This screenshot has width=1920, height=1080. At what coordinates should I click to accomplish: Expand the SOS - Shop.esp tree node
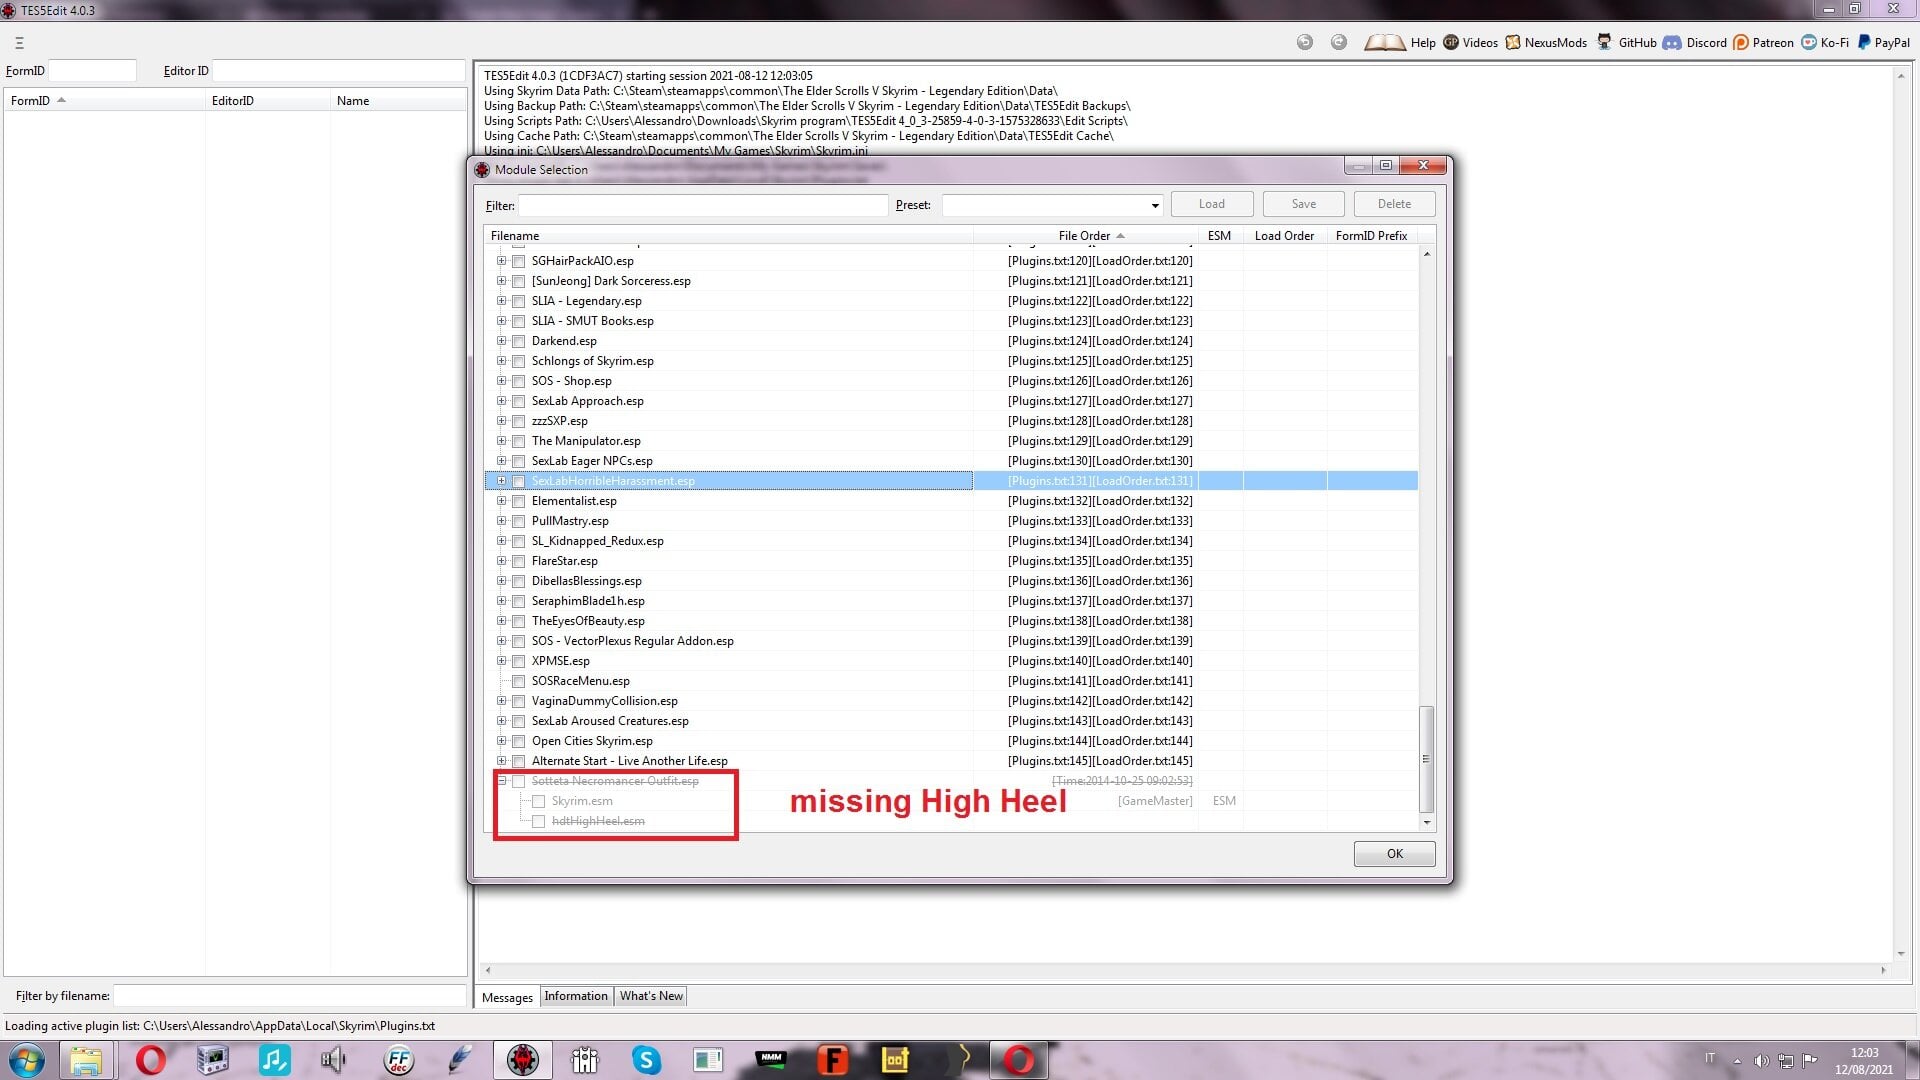[x=501, y=381]
